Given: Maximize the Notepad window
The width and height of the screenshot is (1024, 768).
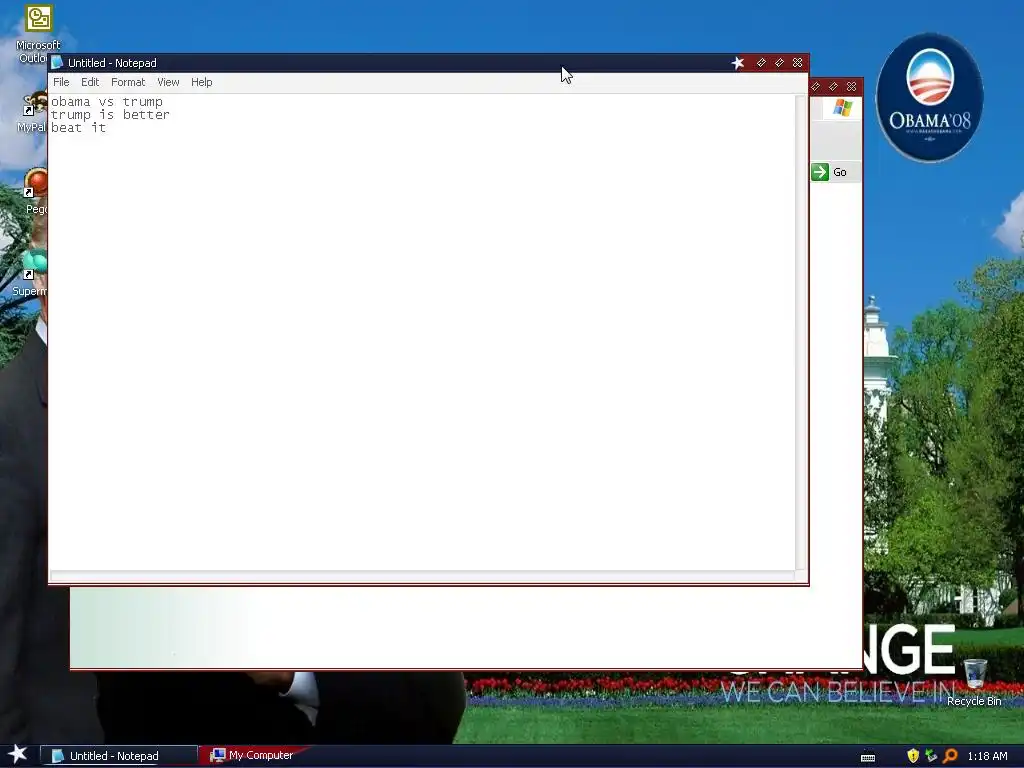Looking at the screenshot, I should pyautogui.click(x=779, y=63).
